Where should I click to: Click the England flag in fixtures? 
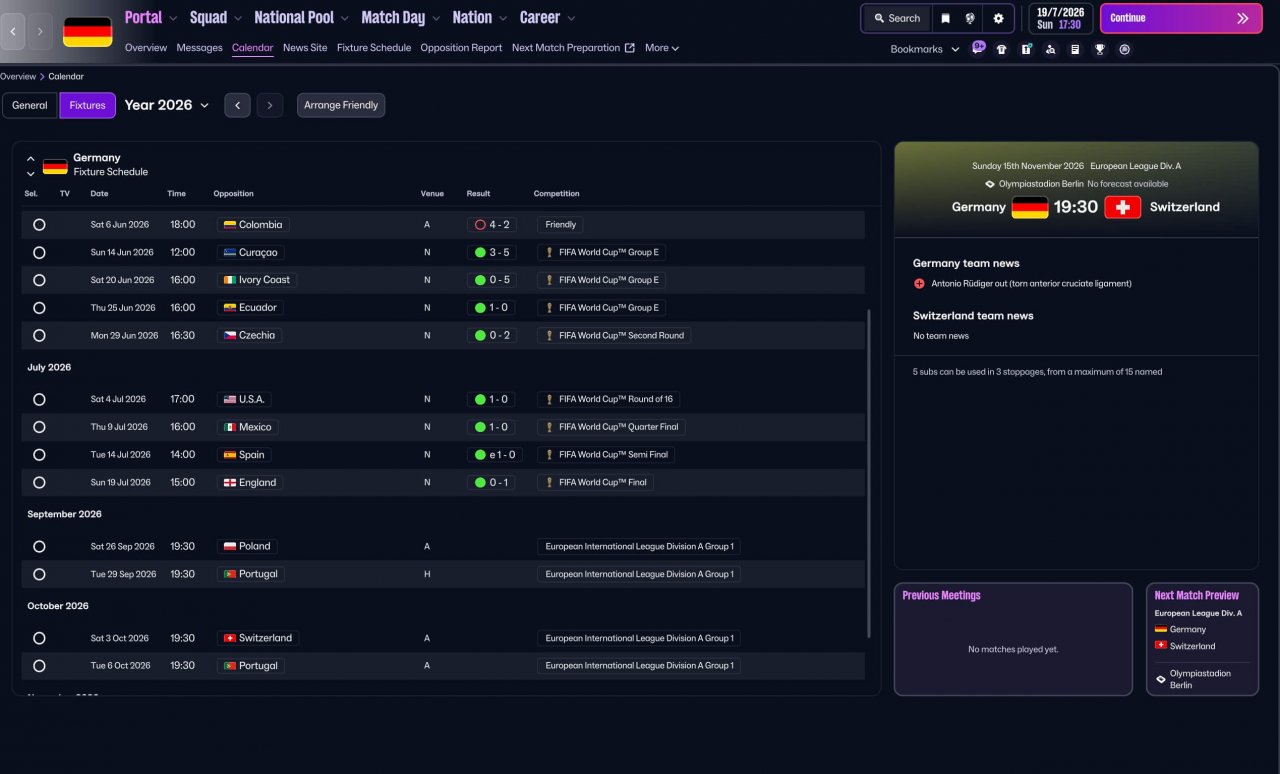230,483
